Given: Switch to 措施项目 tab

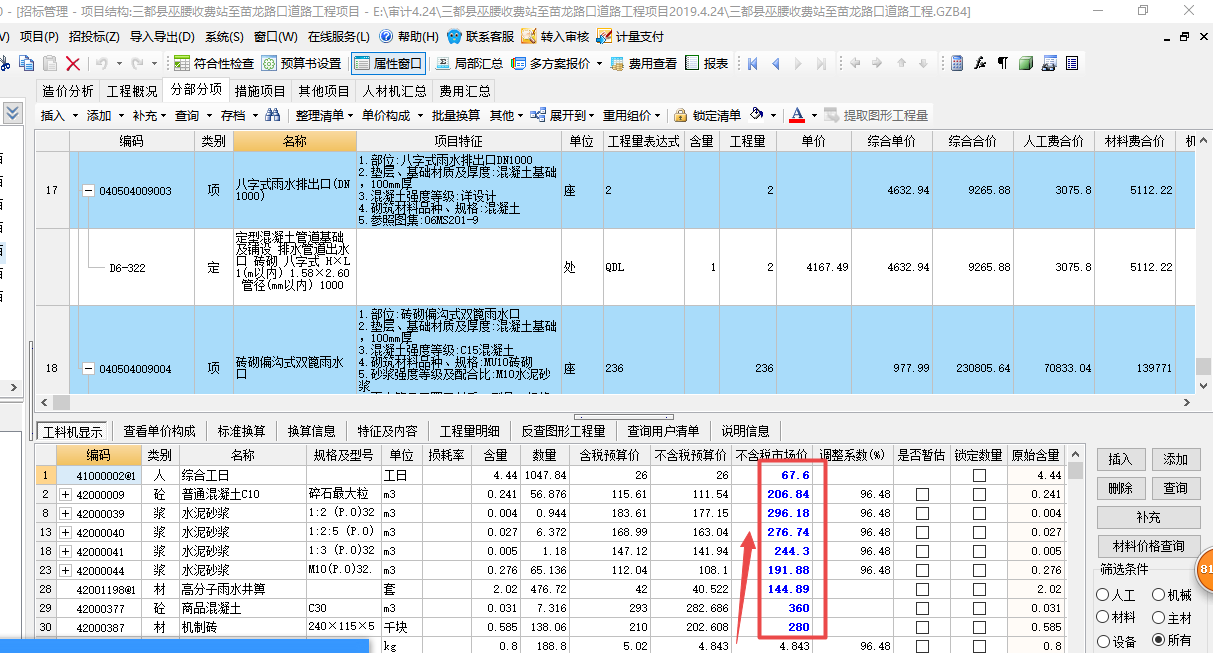Looking at the screenshot, I should (x=260, y=90).
